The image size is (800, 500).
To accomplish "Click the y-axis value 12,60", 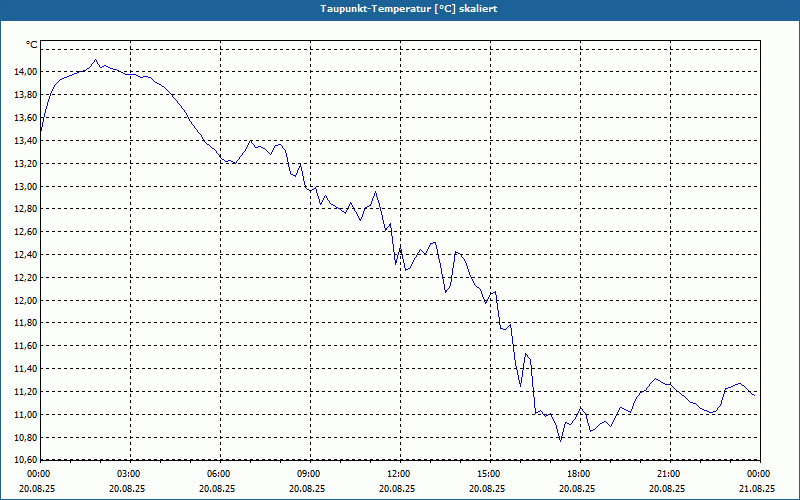I will click(x=26, y=232).
